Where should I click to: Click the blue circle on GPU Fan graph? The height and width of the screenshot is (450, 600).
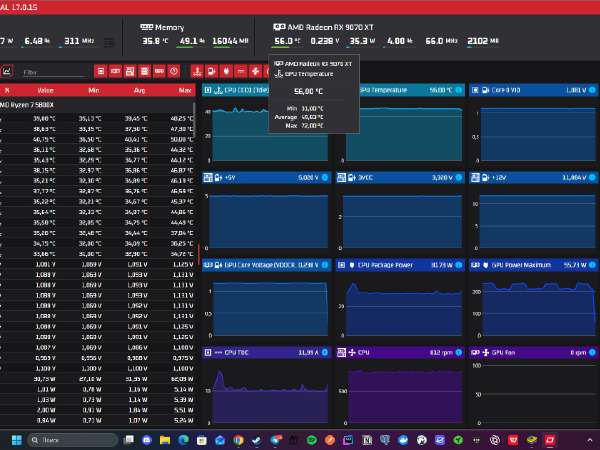(x=592, y=352)
